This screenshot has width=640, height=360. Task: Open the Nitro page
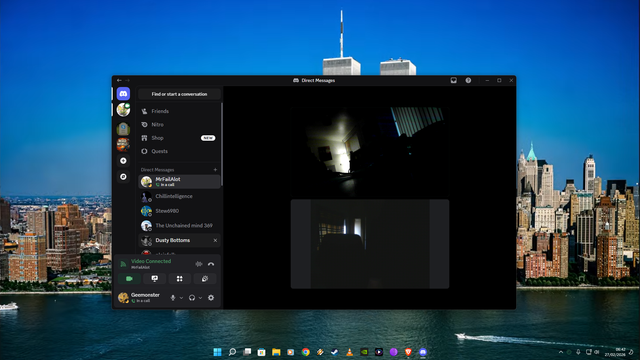(179, 124)
